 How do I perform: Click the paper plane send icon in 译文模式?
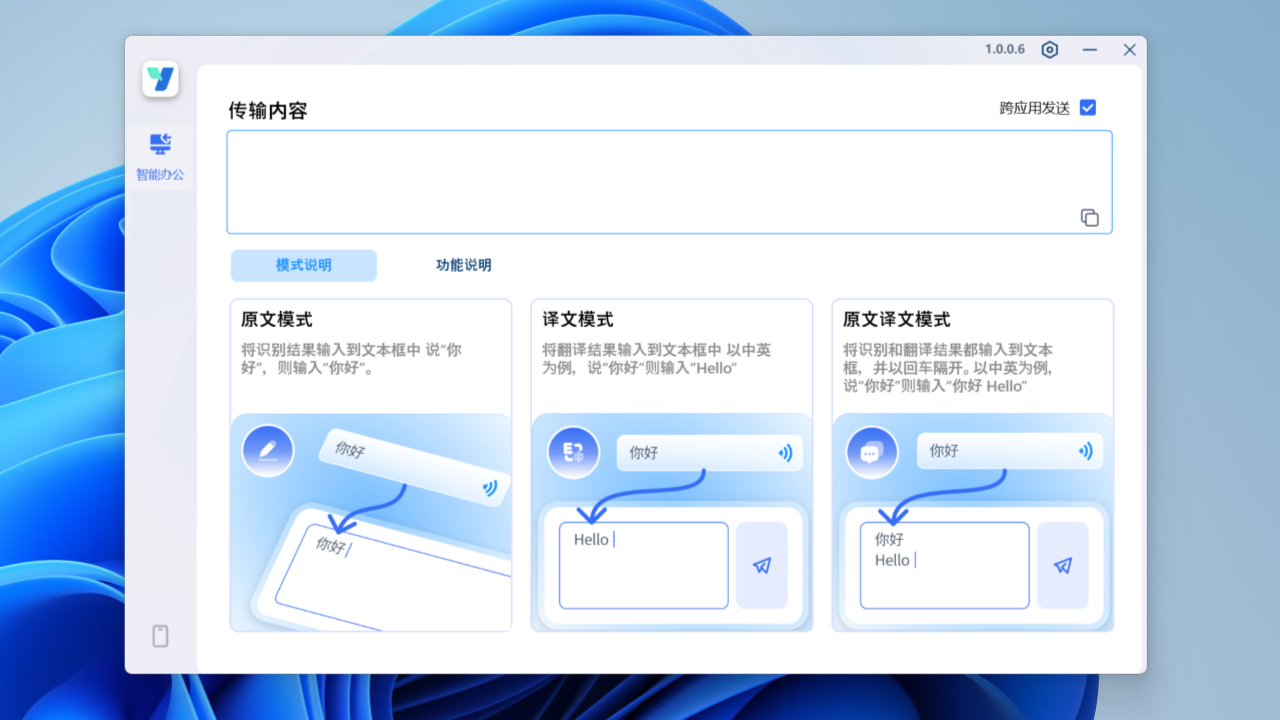coord(762,565)
